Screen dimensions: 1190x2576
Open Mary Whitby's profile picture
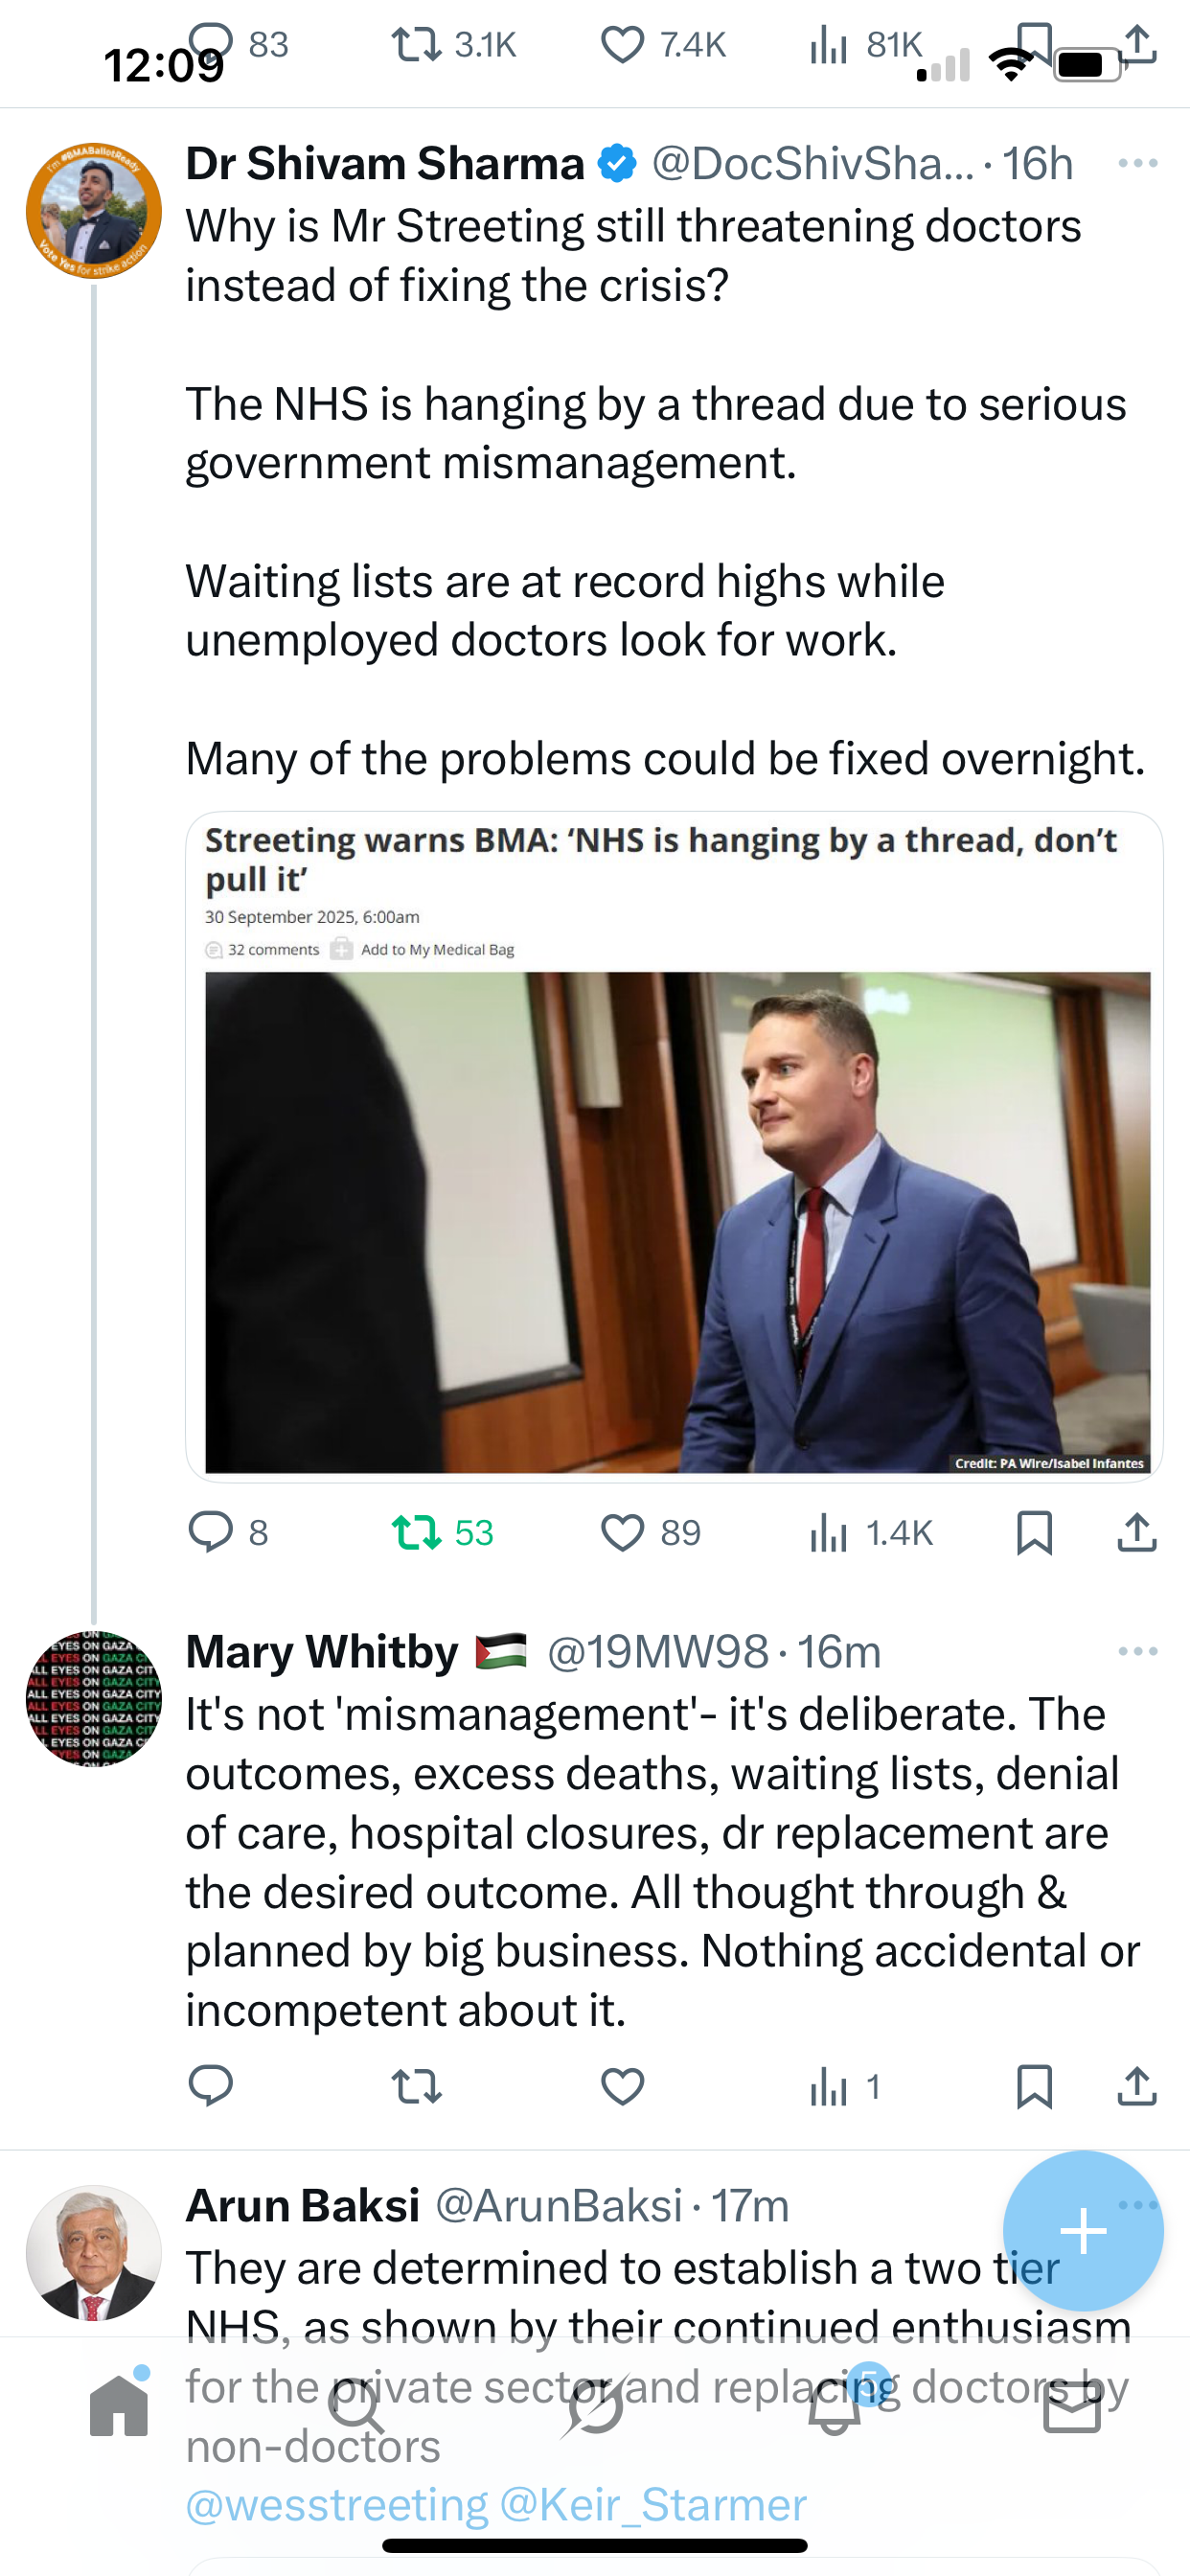[x=94, y=1698]
